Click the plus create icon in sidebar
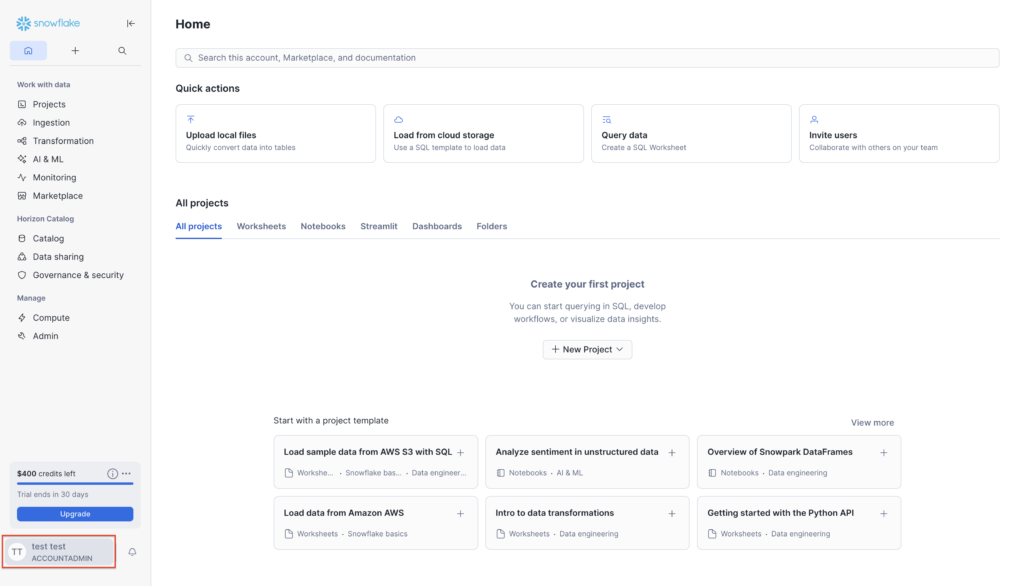1024x586 pixels. (75, 50)
